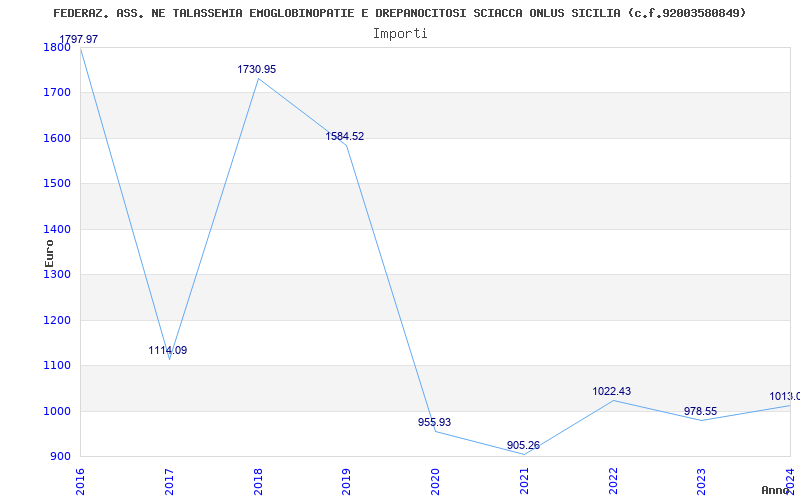Click the 2016 x-axis label
This screenshot has width=800, height=500.
(80, 481)
